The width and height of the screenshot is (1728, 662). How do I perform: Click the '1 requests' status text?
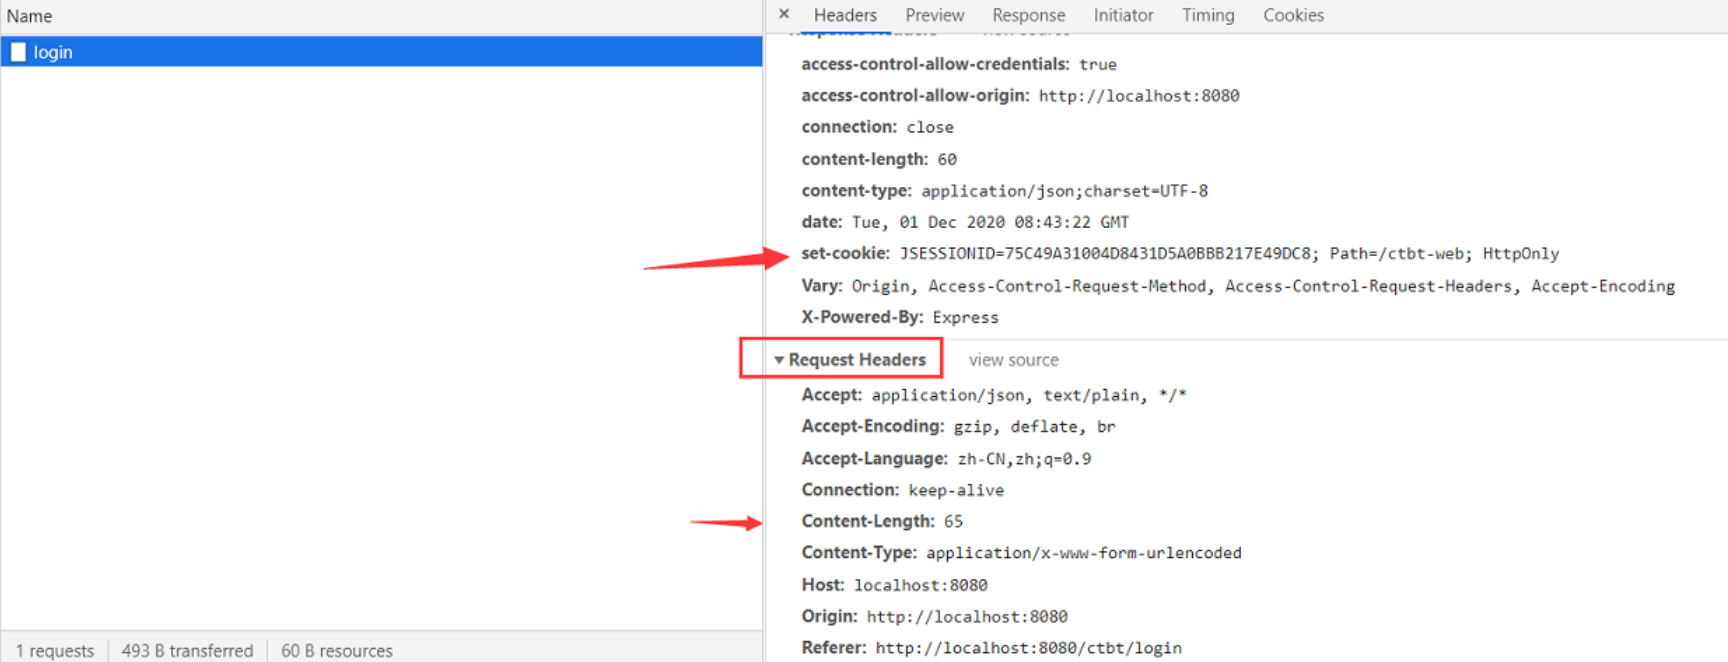[55, 650]
